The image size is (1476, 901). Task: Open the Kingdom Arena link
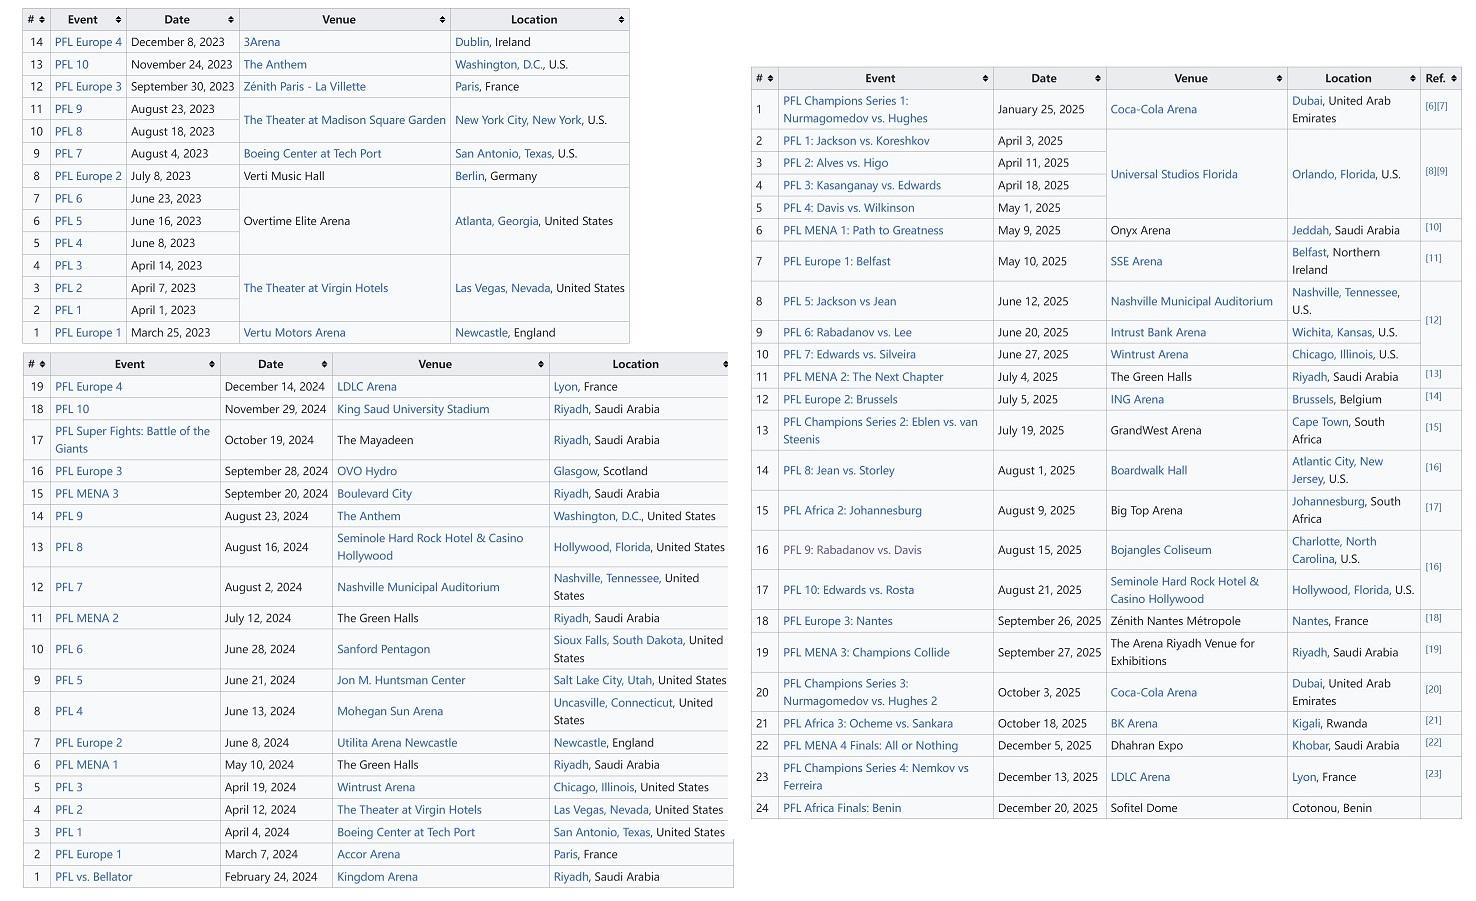377,877
